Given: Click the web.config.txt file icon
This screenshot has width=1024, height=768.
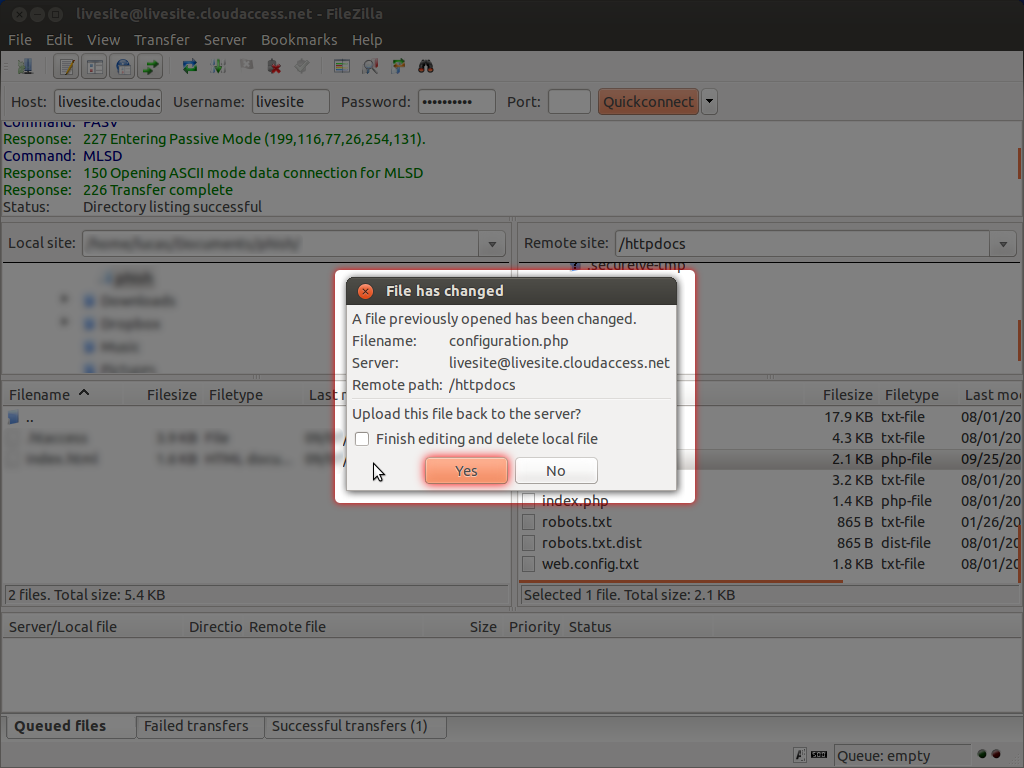Looking at the screenshot, I should point(529,564).
